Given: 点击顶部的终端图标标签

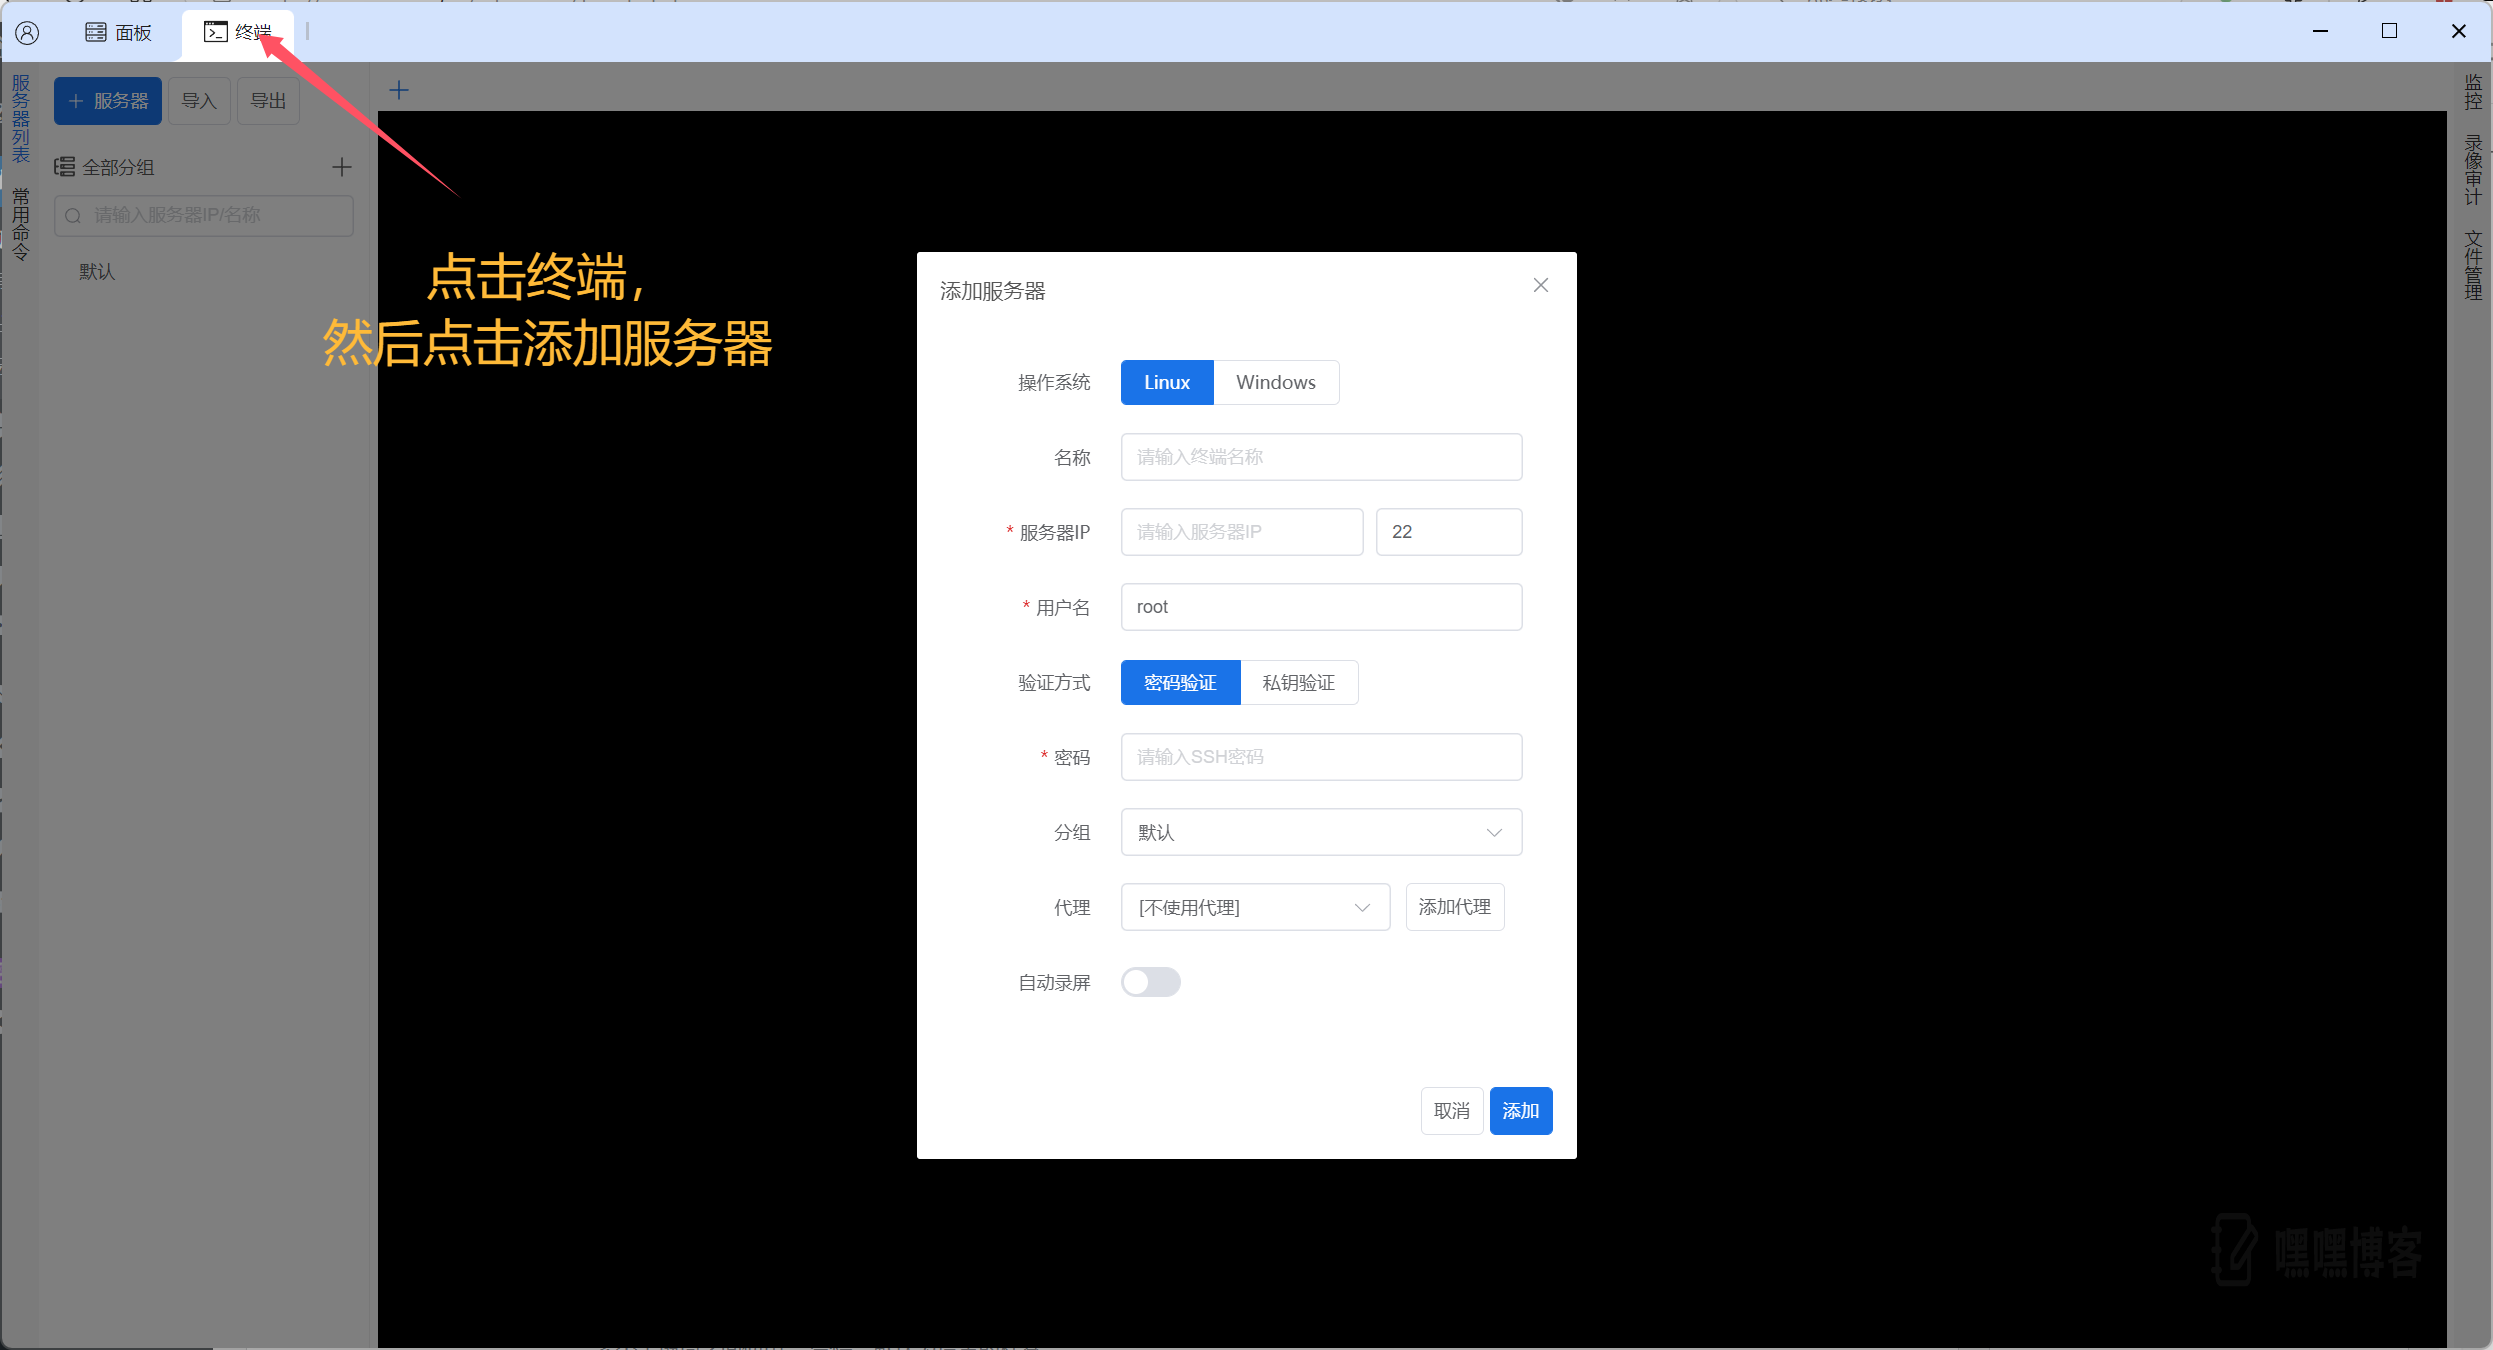Looking at the screenshot, I should (x=217, y=31).
